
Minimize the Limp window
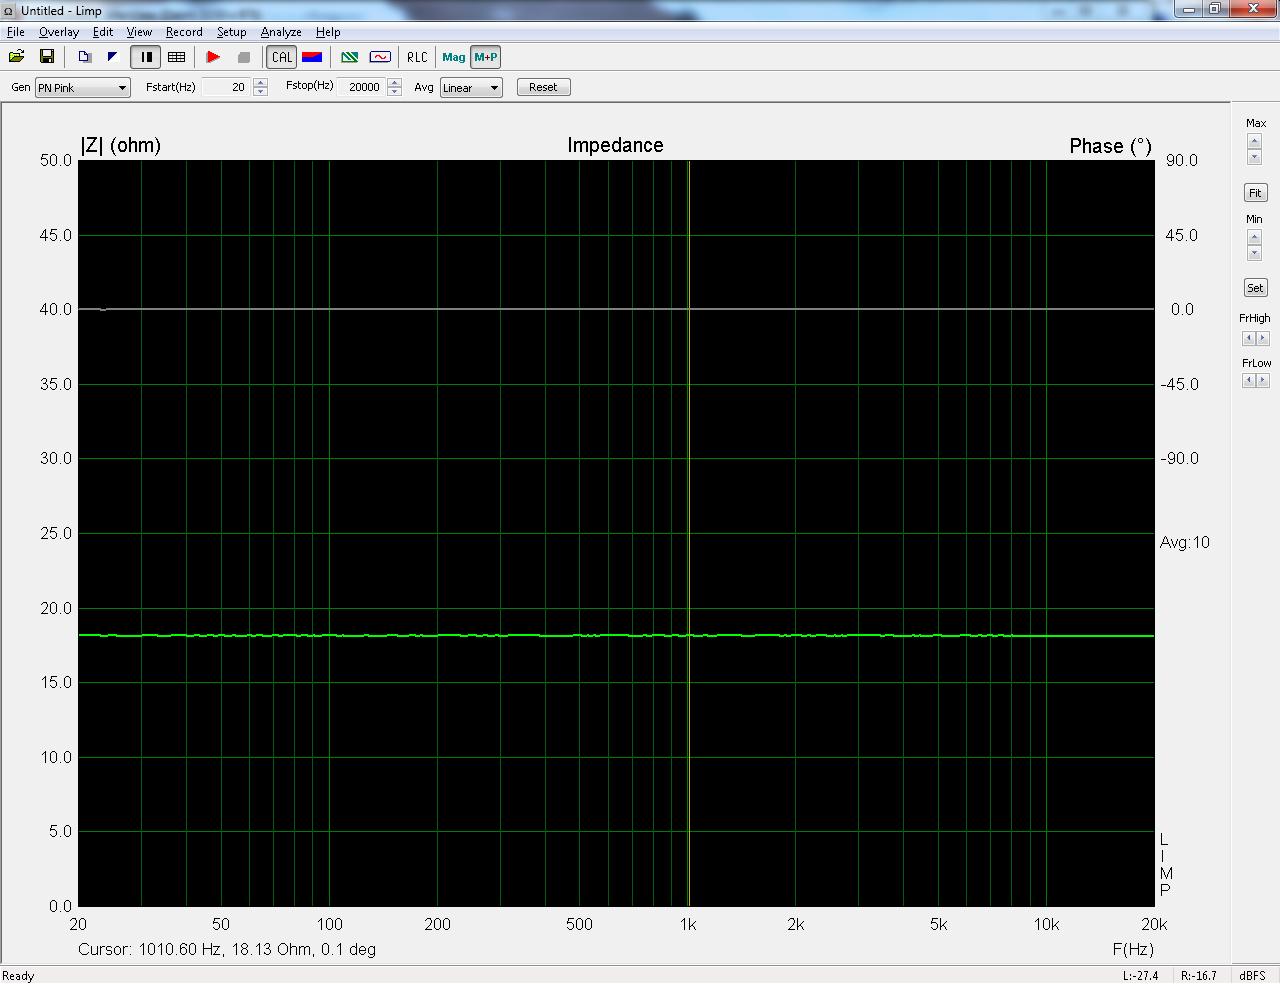1187,9
